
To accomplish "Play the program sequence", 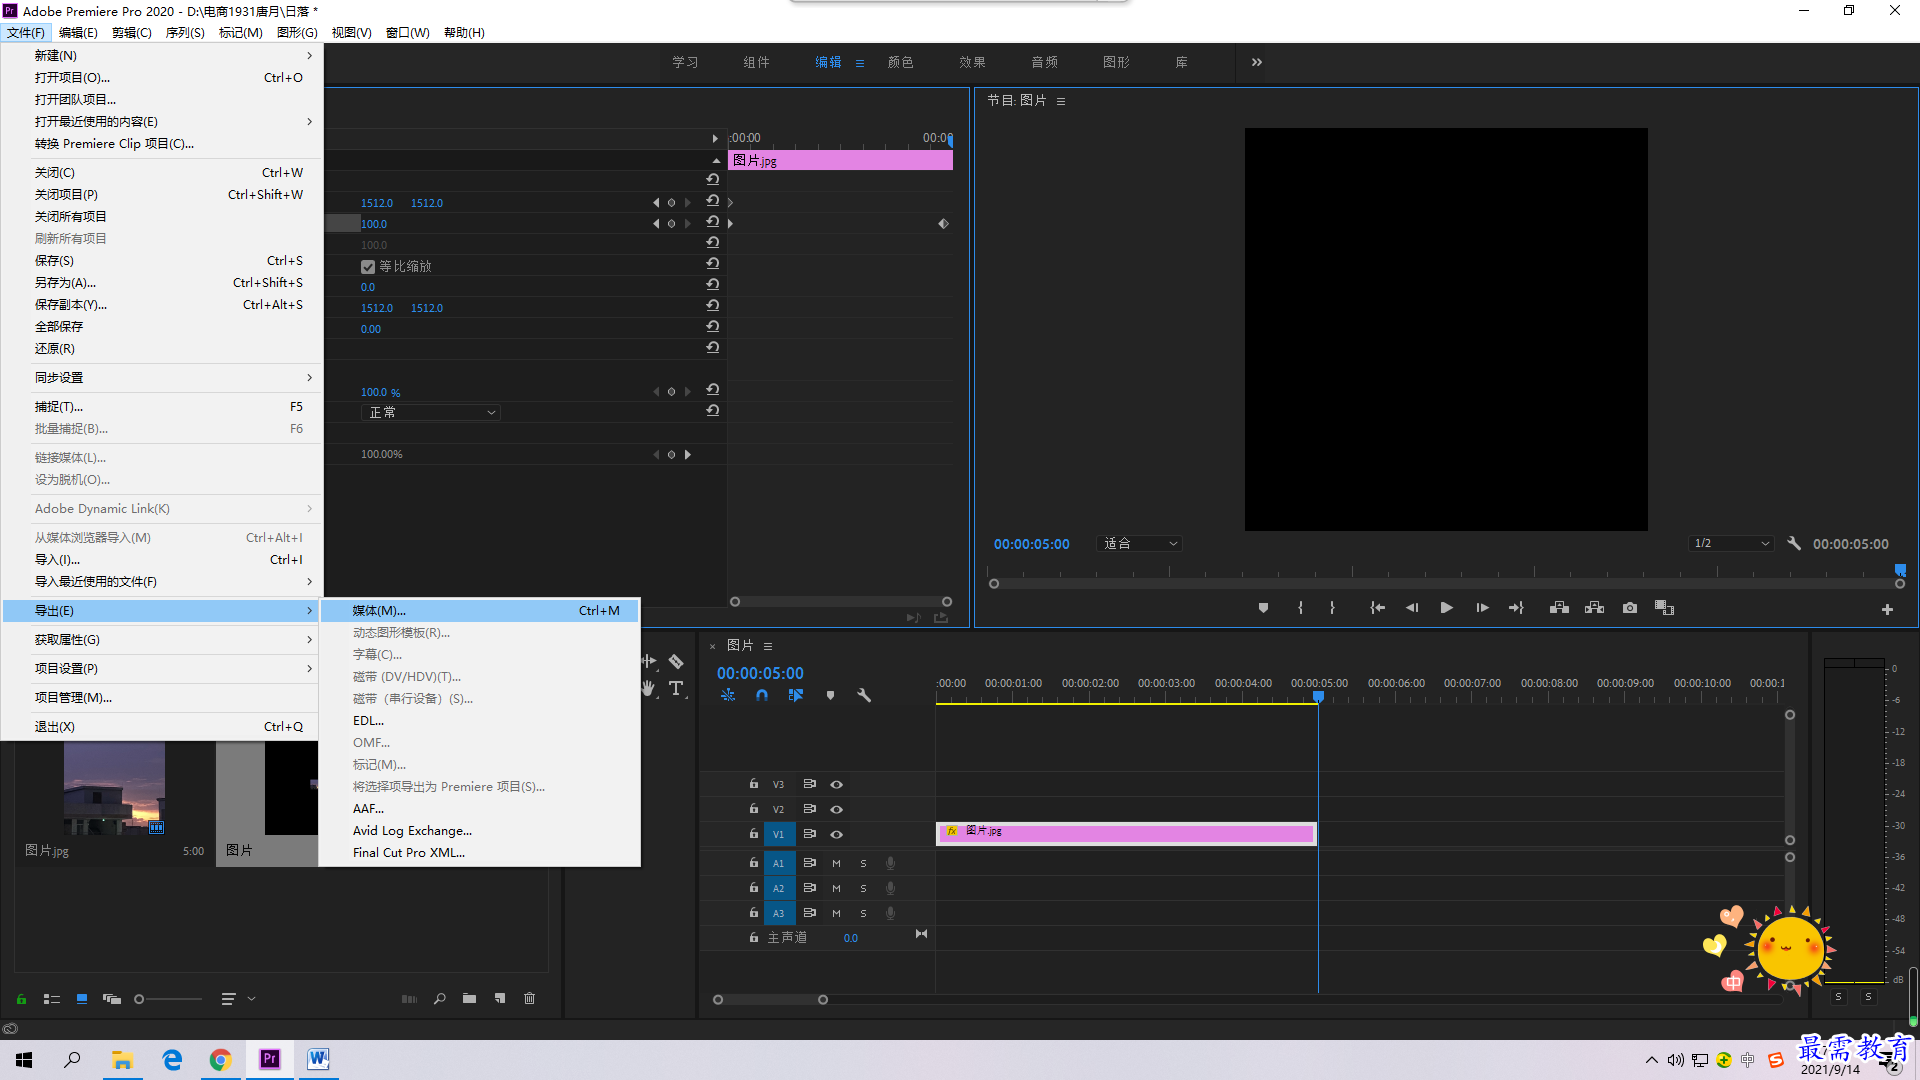I will [x=1446, y=608].
